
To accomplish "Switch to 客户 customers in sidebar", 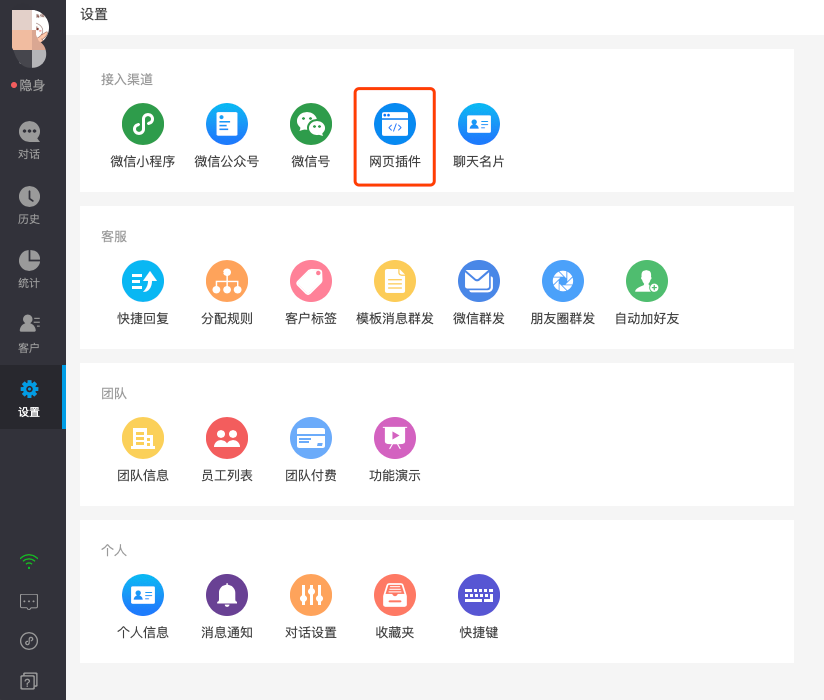I will [x=29, y=334].
